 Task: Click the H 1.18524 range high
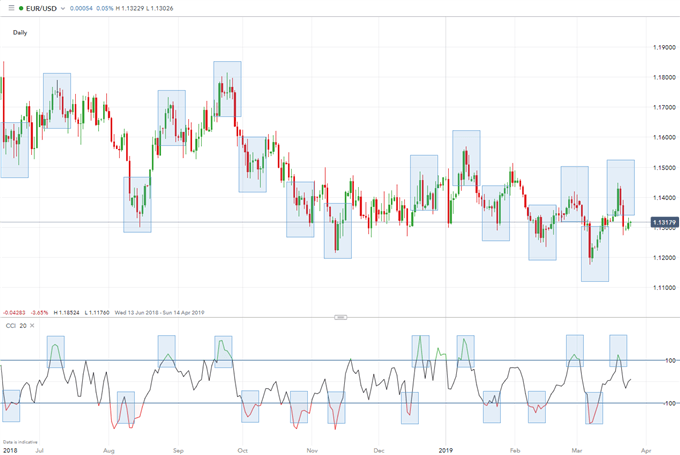click(x=66, y=312)
